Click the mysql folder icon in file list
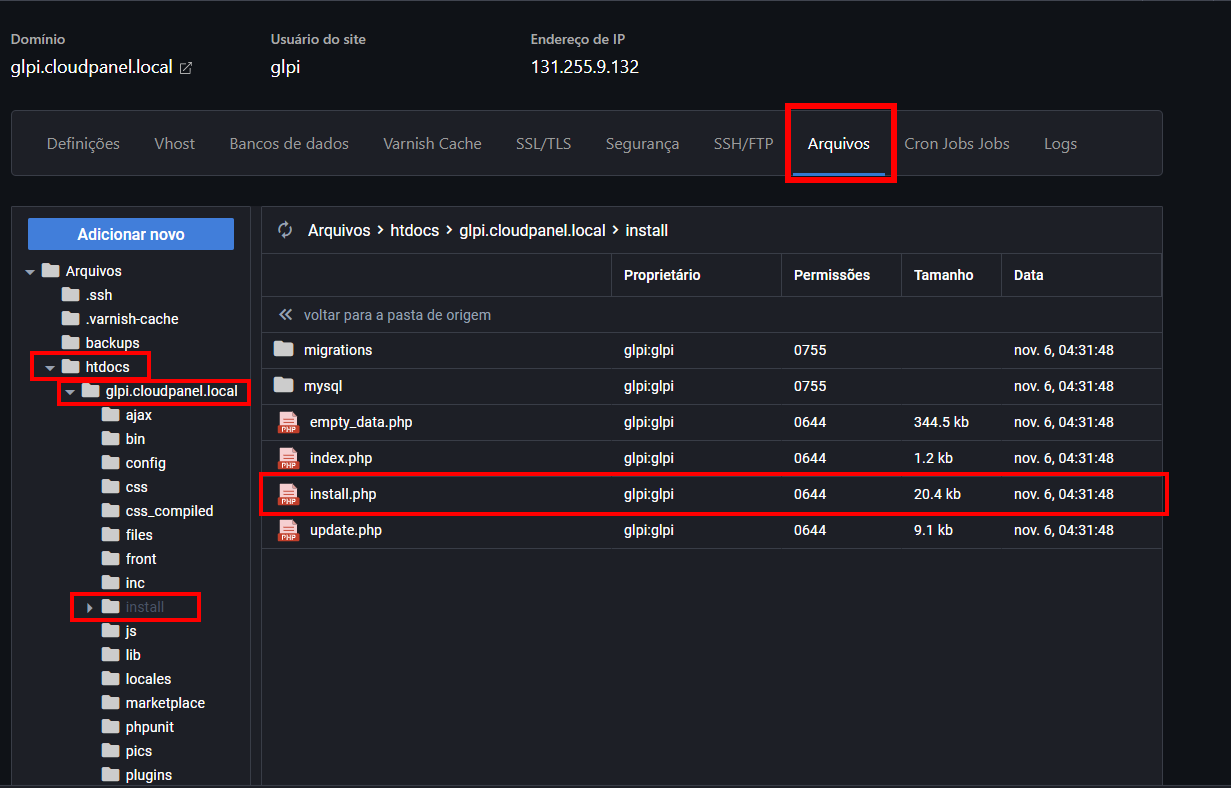Image resolution: width=1231 pixels, height=788 pixels. [x=284, y=386]
